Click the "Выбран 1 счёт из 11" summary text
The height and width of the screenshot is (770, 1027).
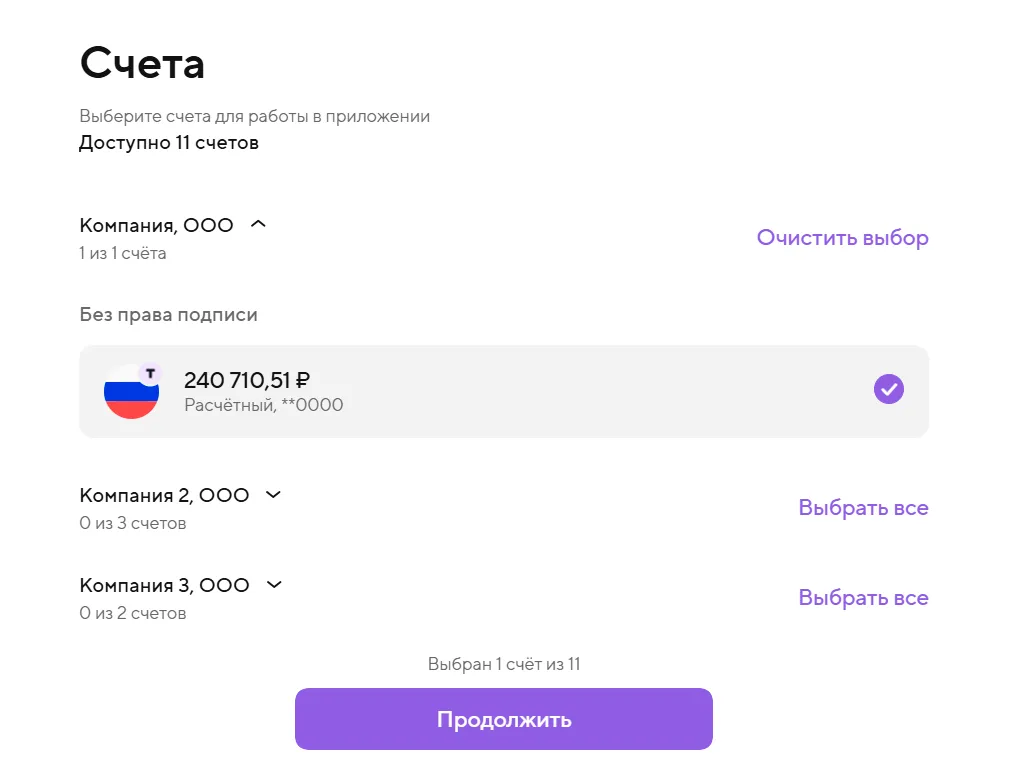point(504,664)
